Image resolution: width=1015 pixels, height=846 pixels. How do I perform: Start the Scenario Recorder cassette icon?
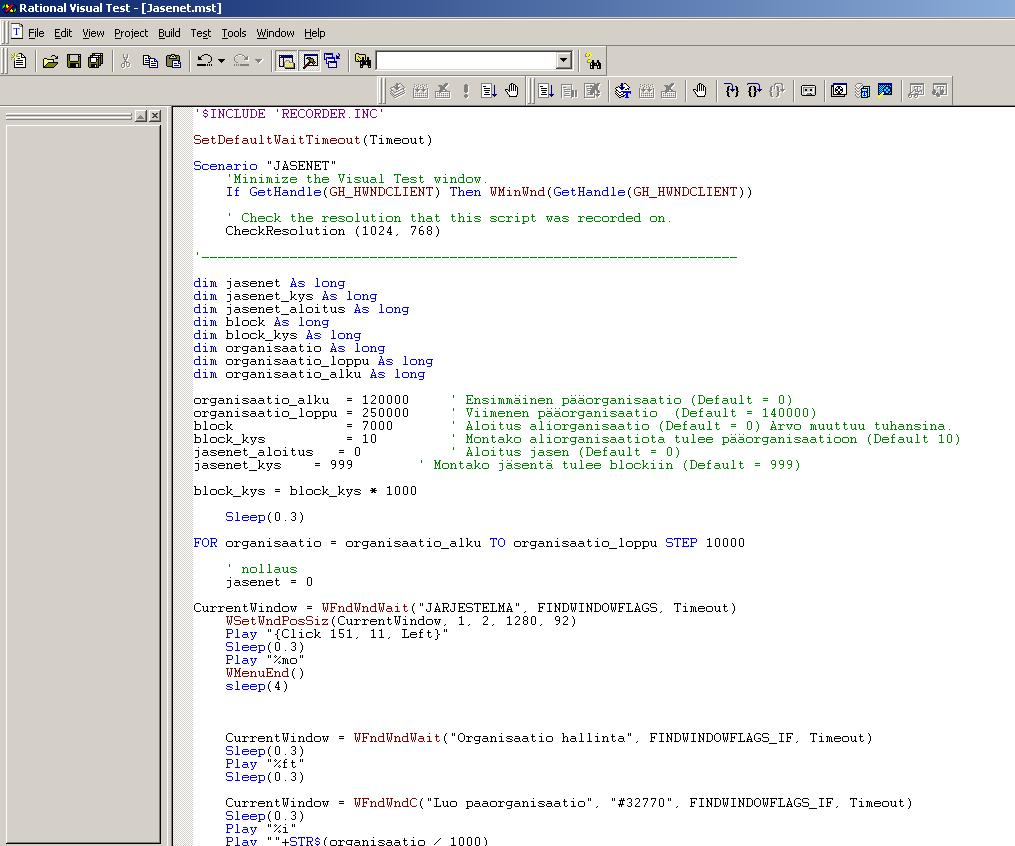click(809, 91)
